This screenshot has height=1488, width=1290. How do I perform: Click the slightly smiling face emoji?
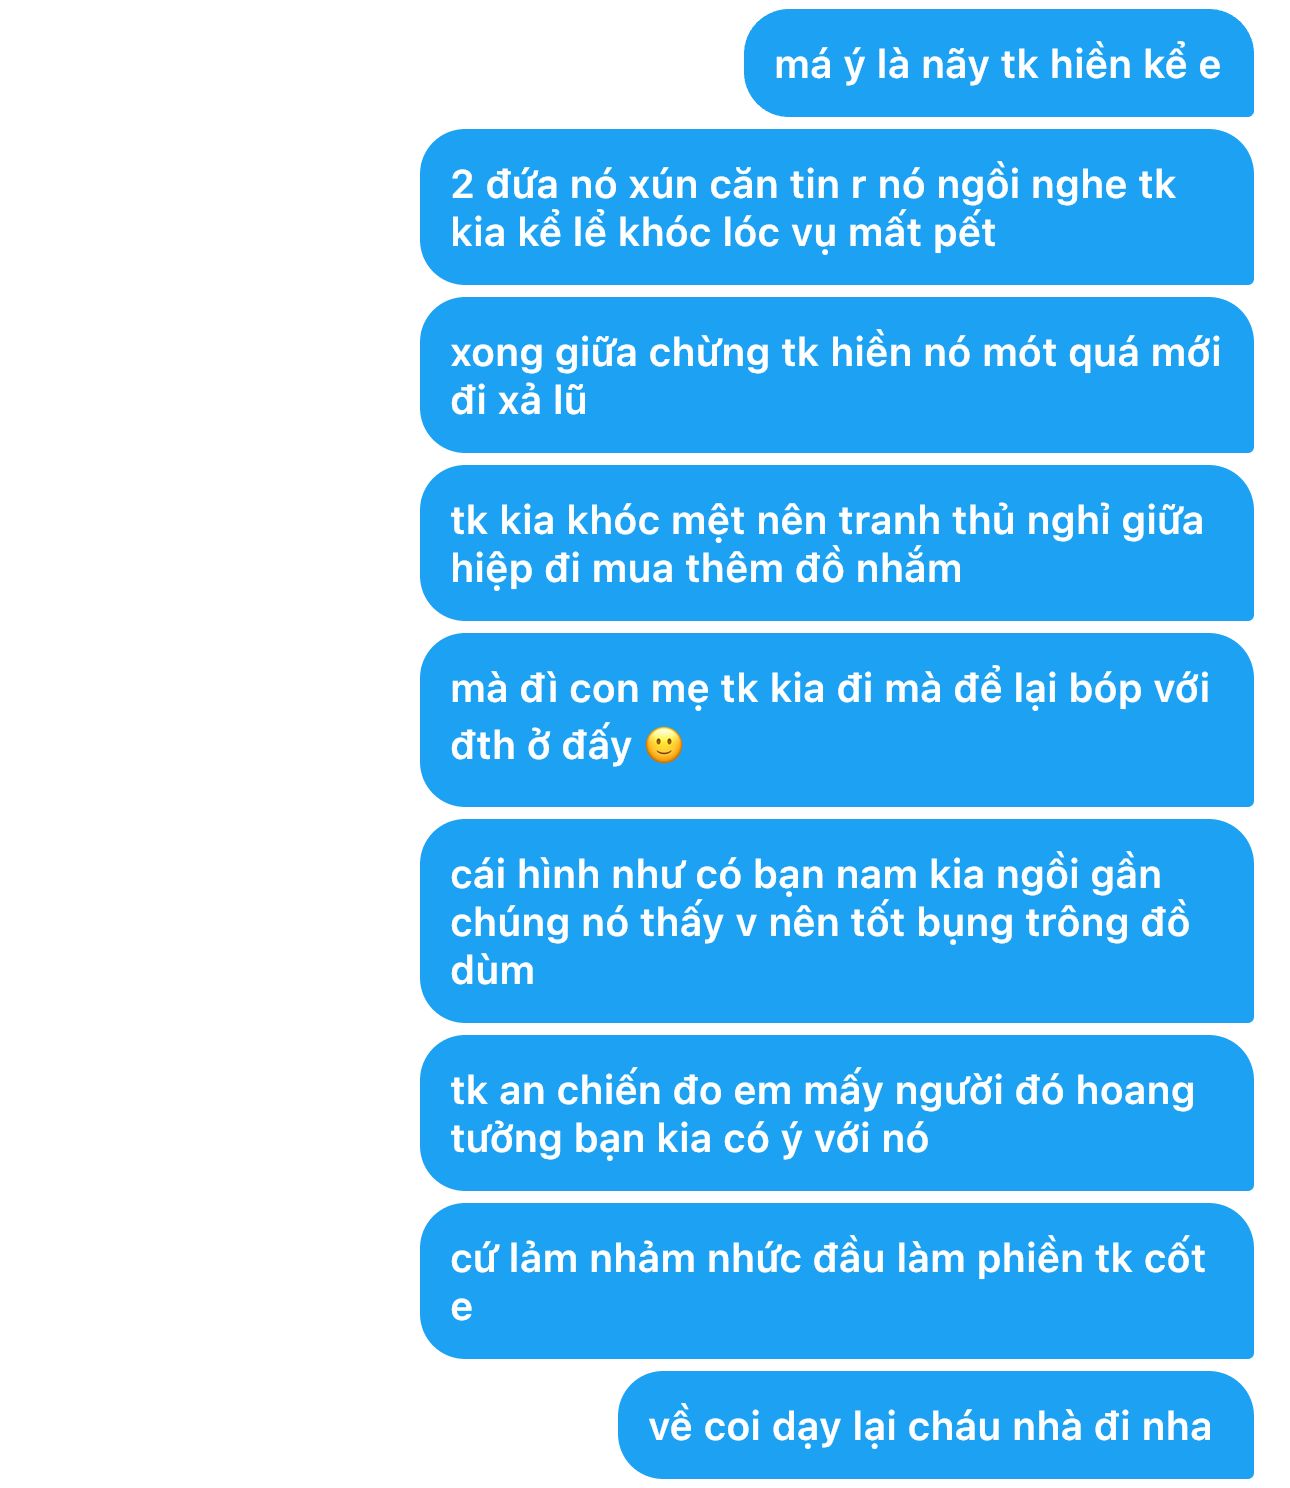[664, 745]
